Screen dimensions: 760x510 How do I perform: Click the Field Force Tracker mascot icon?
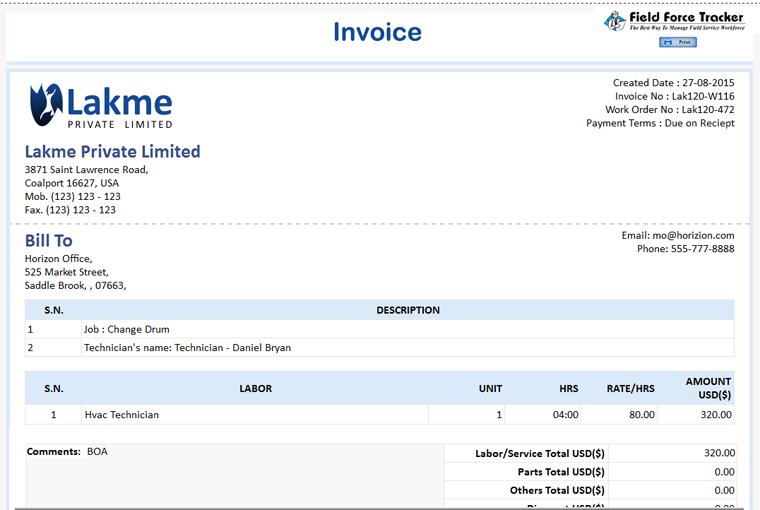pyautogui.click(x=615, y=21)
